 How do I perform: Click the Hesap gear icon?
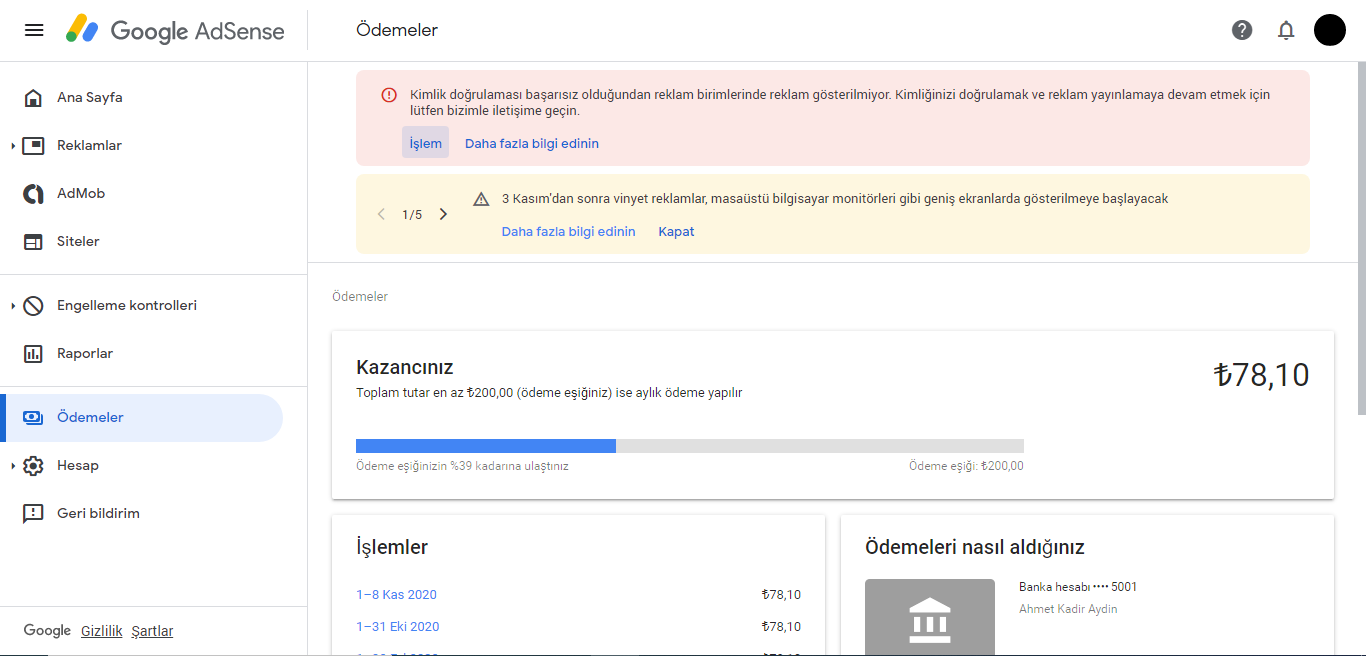(x=33, y=465)
